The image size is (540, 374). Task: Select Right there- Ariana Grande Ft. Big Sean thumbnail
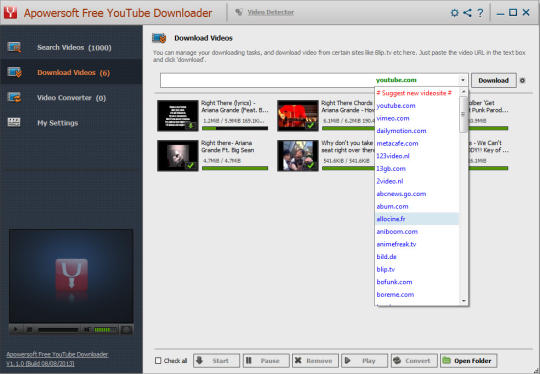(178, 156)
